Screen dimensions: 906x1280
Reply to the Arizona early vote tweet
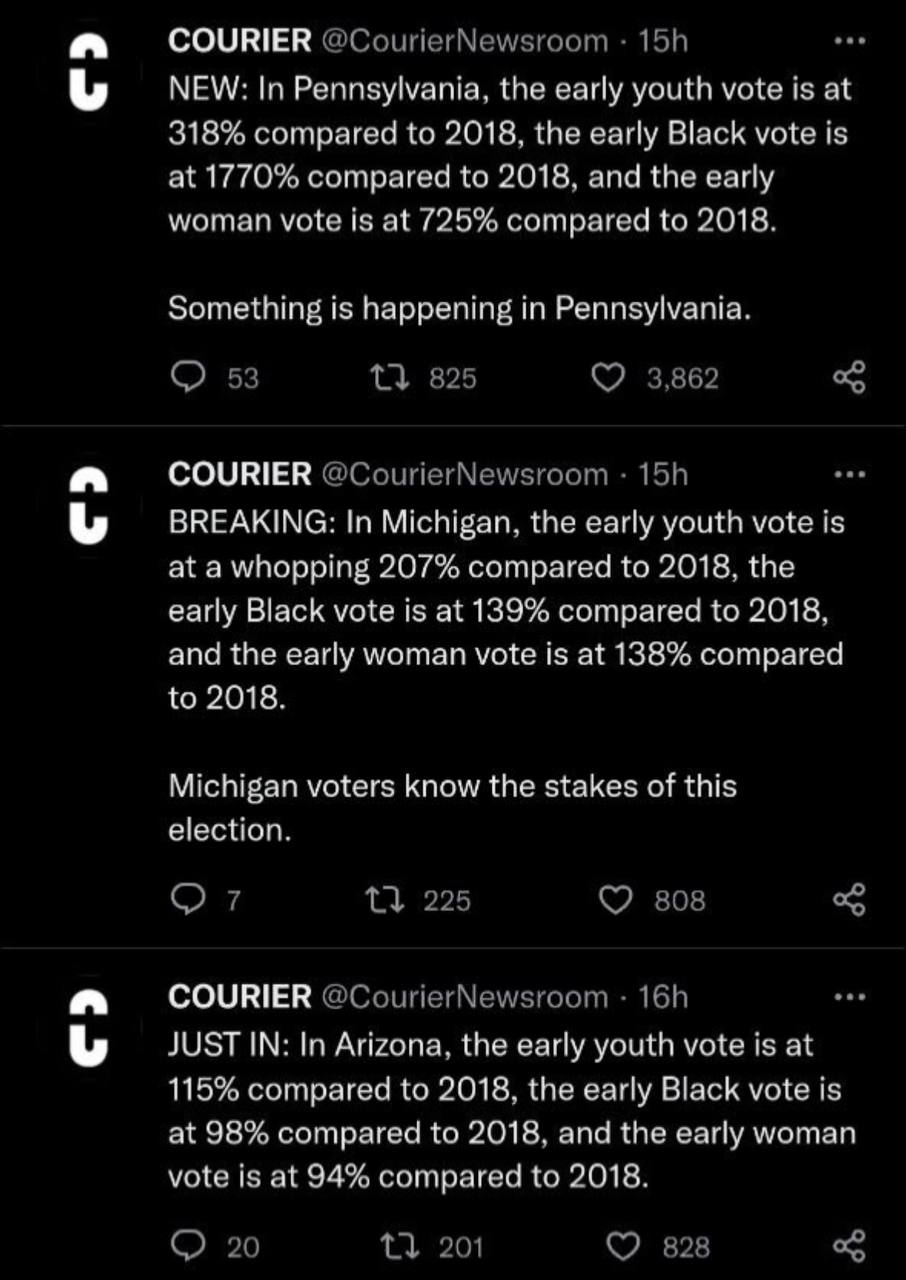(186, 1246)
